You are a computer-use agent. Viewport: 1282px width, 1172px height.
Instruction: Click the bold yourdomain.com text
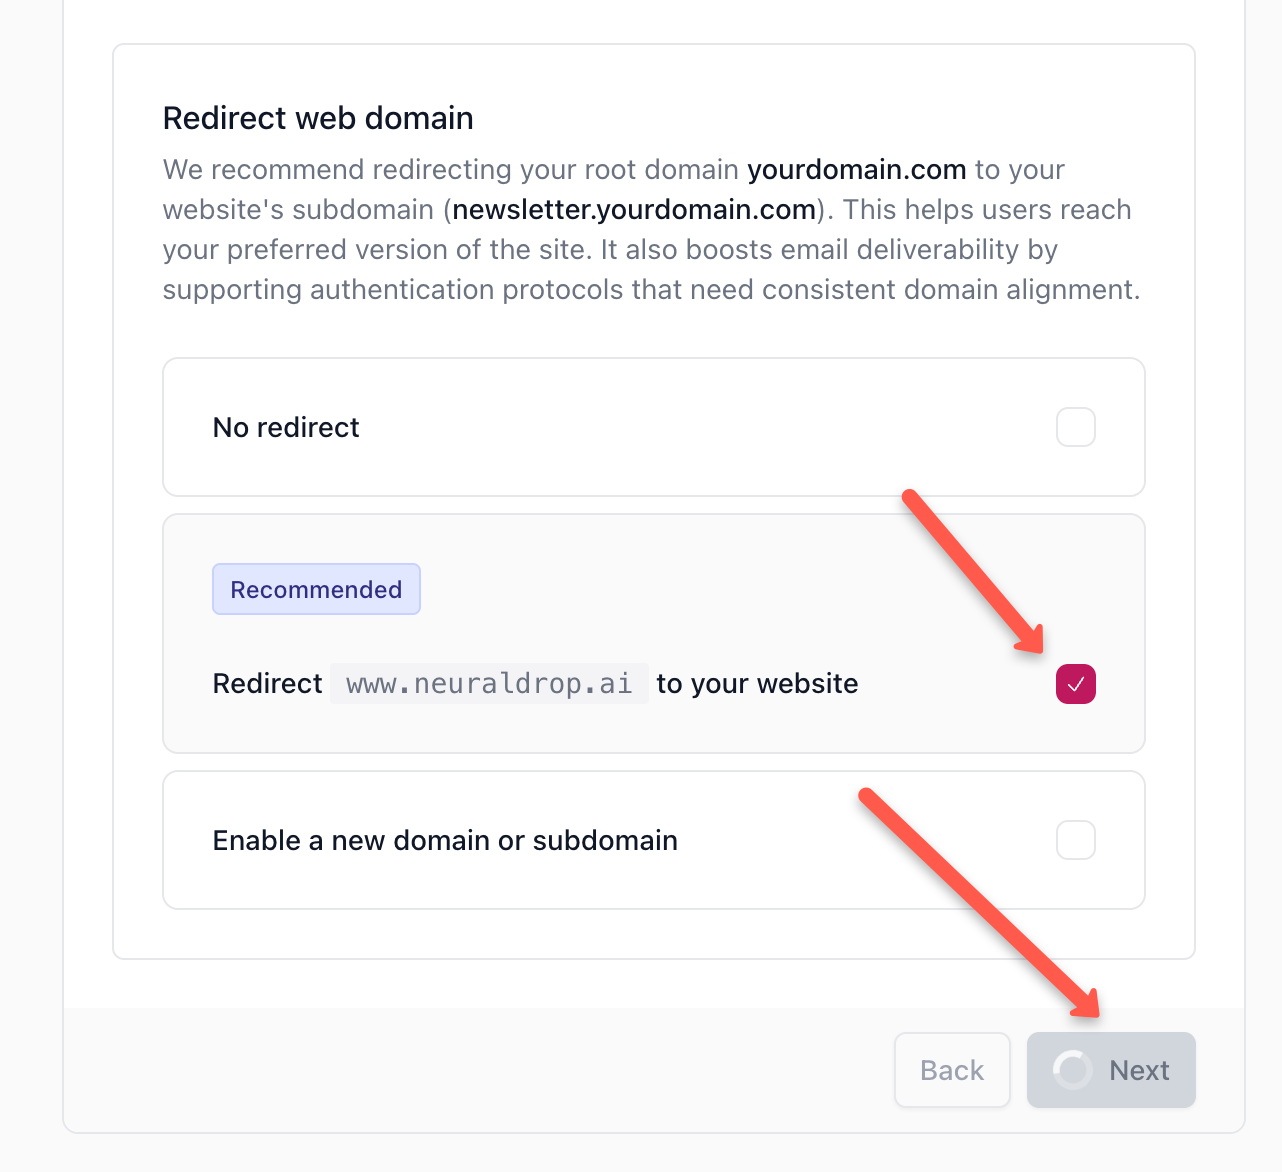(856, 169)
